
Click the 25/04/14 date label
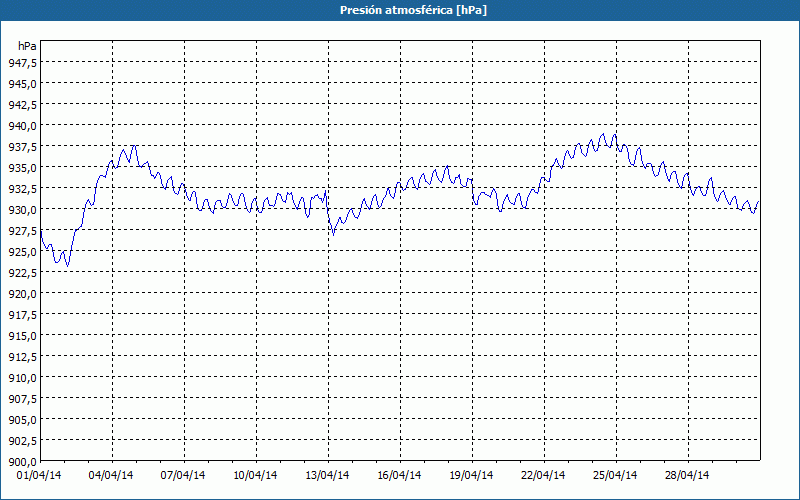coord(615,476)
